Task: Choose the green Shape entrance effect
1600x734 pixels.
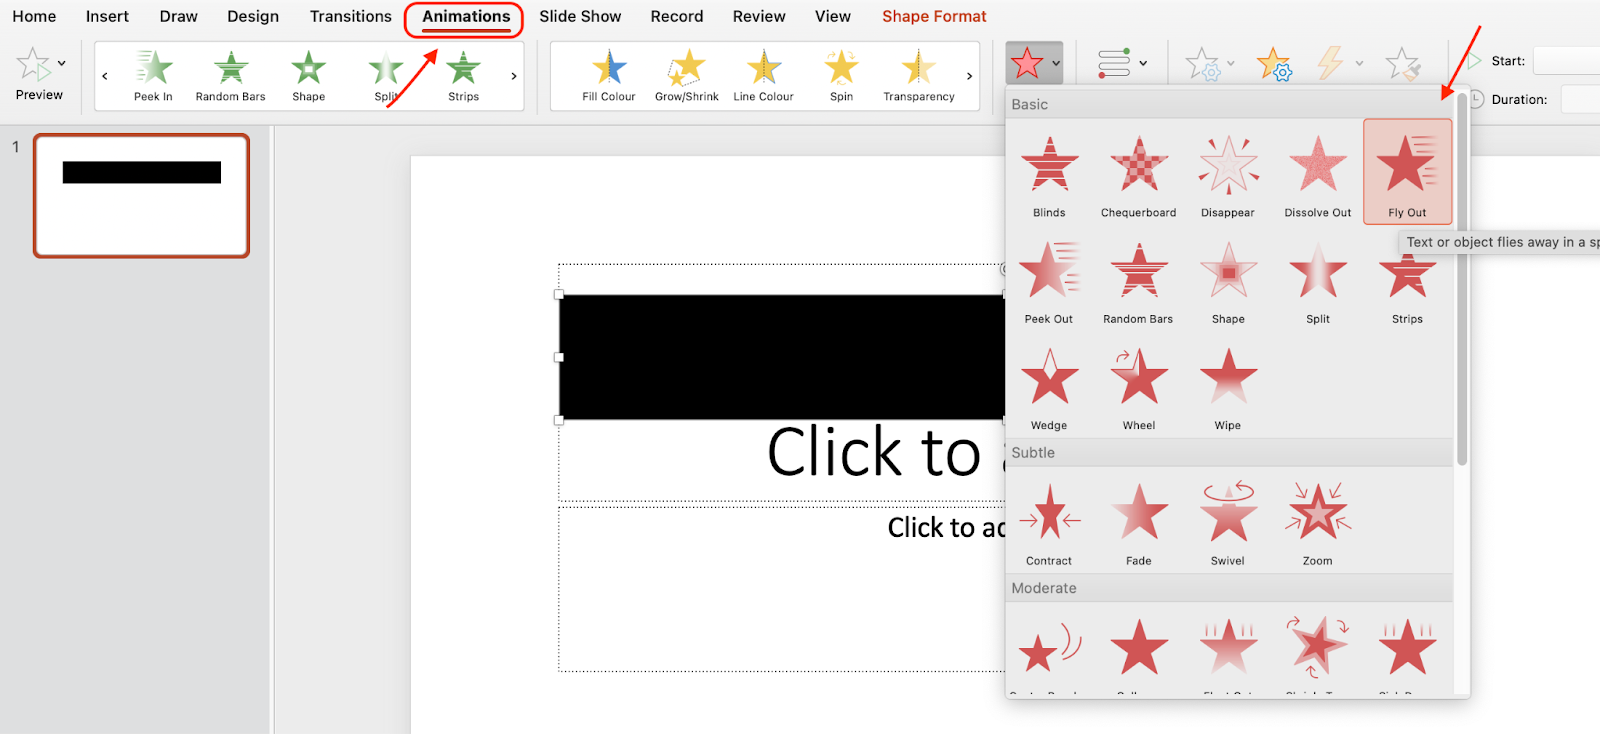Action: click(308, 76)
